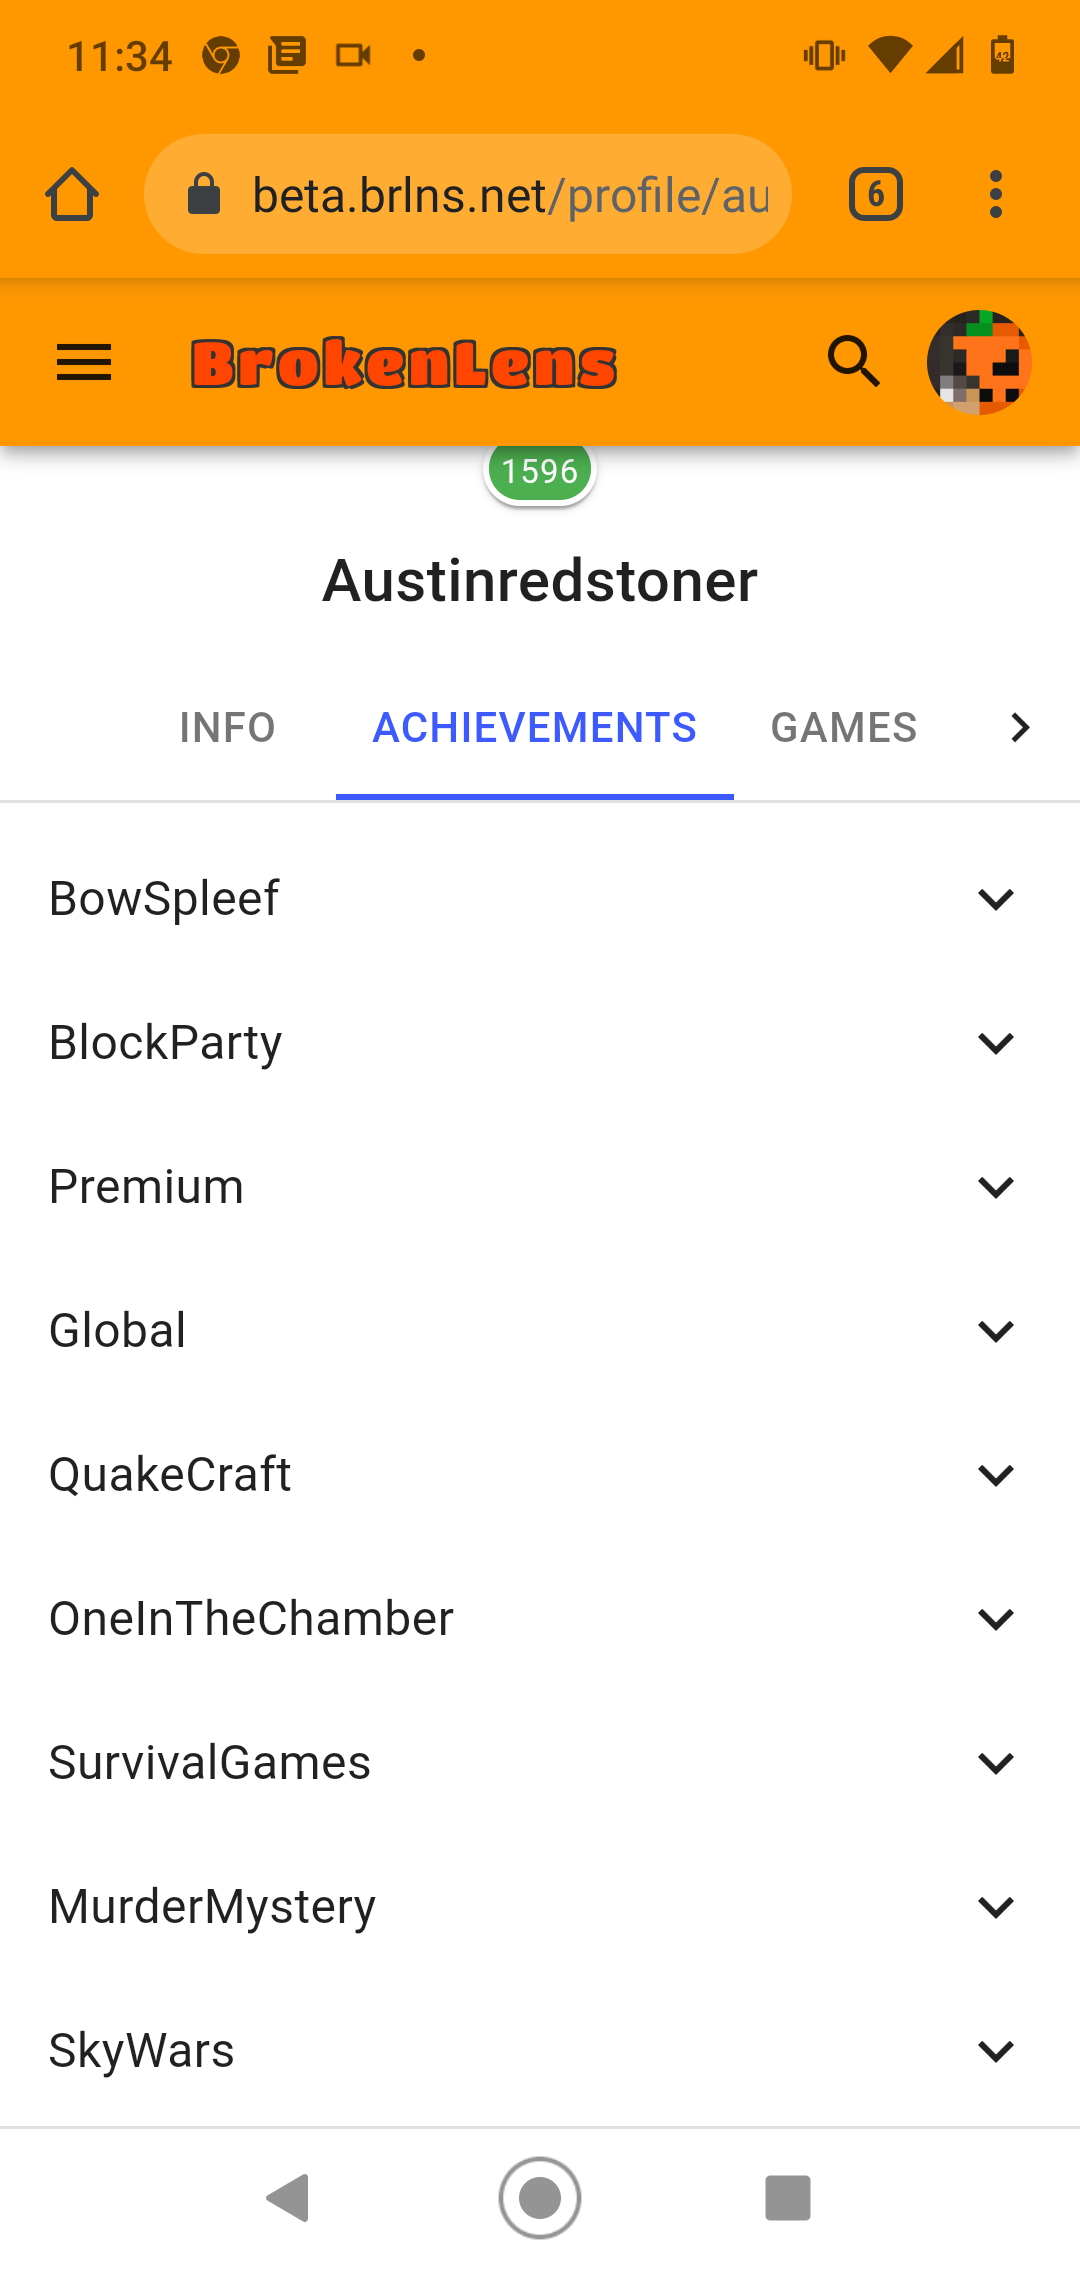Tap the Android home circle button

click(x=540, y=2198)
